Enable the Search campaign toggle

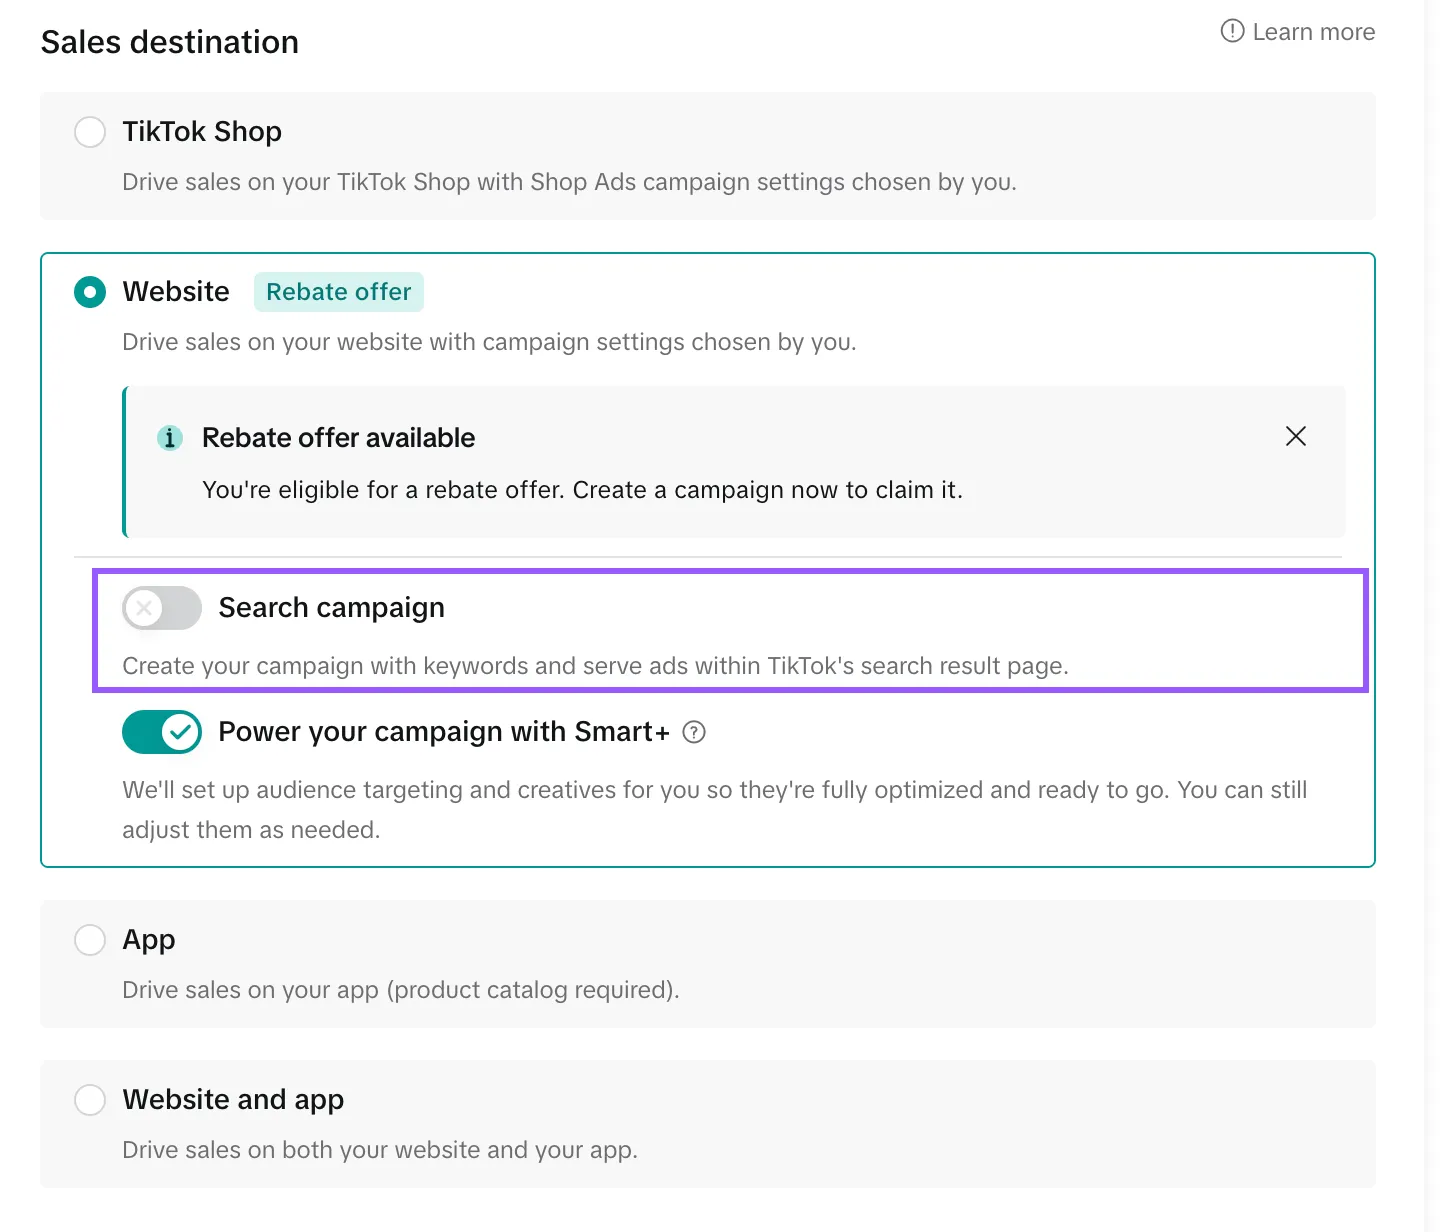click(x=162, y=608)
